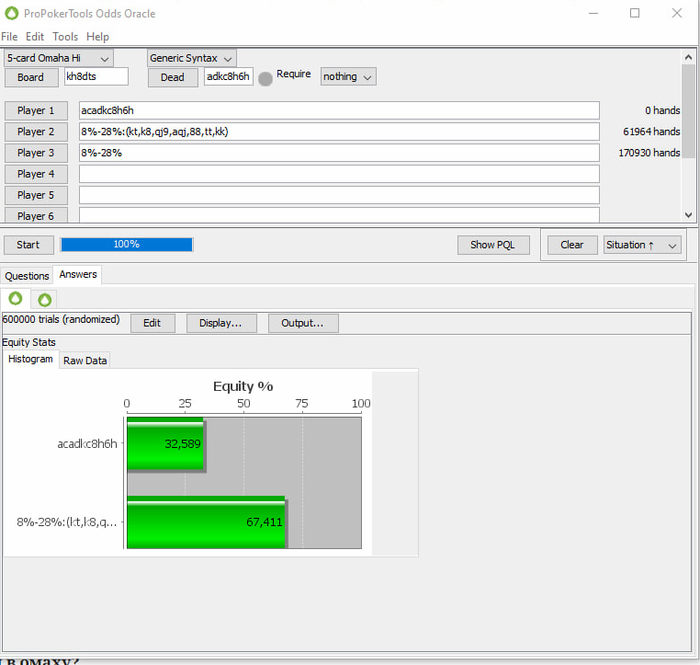Switch to the Questions tab
Screen dimensions: 700x665
click(27, 276)
